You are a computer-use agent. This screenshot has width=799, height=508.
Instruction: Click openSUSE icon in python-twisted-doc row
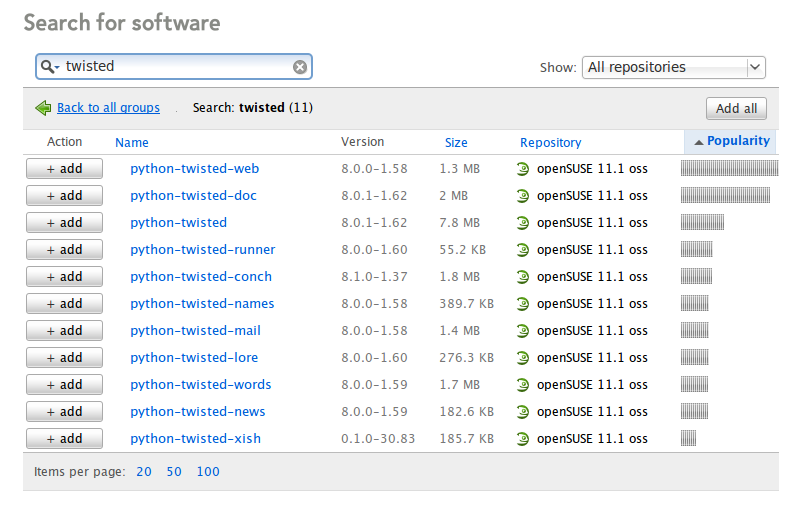(523, 196)
